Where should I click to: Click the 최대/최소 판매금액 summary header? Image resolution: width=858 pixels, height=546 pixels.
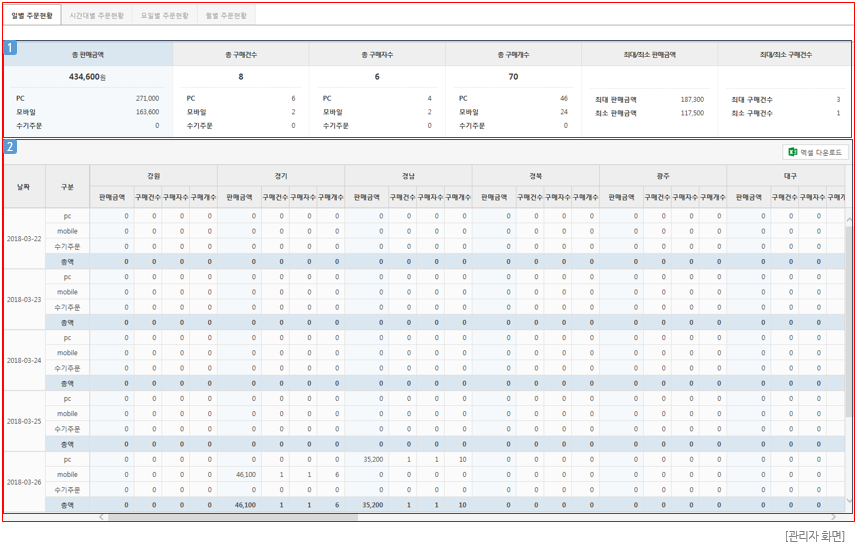click(649, 54)
